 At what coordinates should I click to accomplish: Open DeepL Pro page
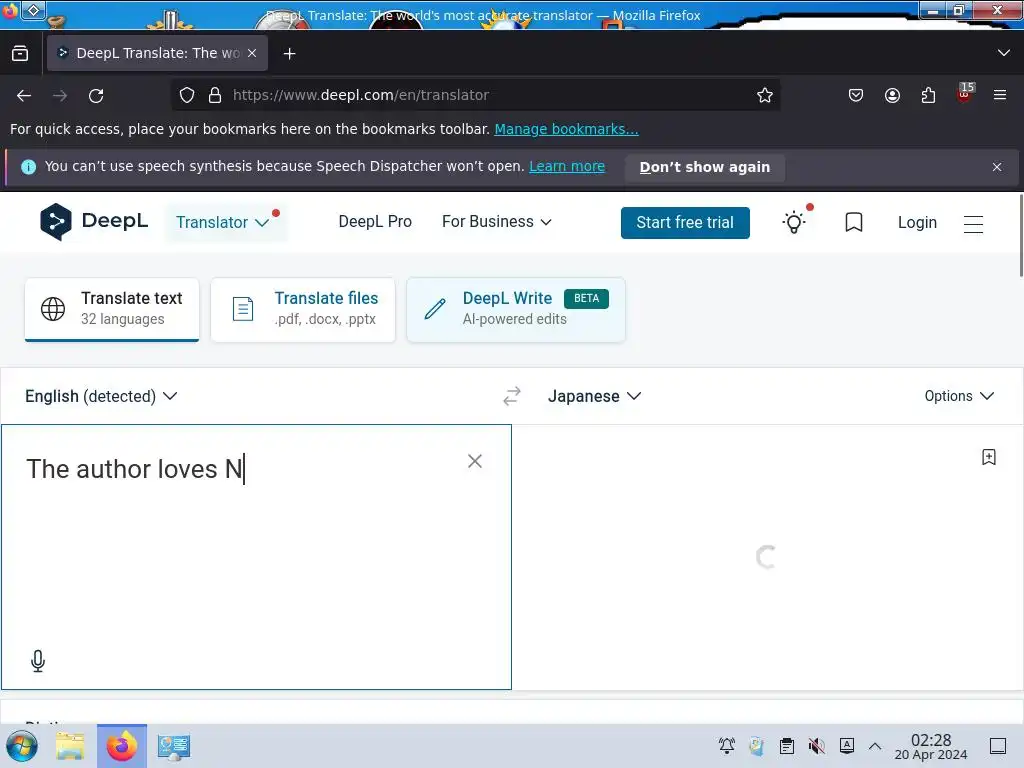tap(375, 222)
